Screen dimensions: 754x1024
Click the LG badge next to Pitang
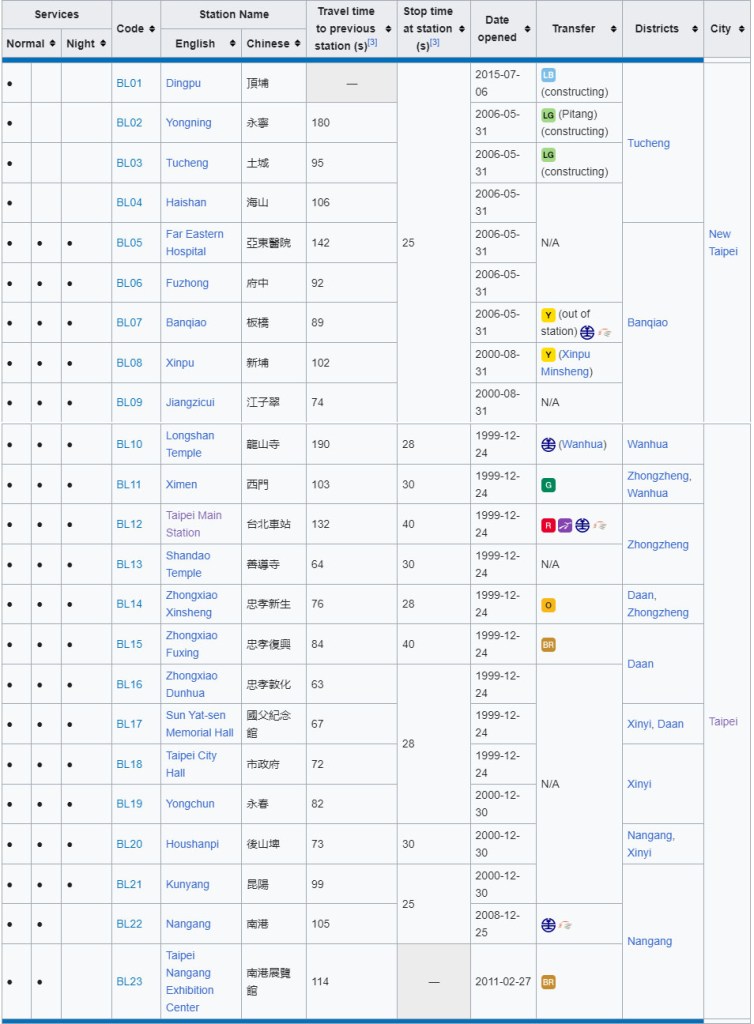548,115
